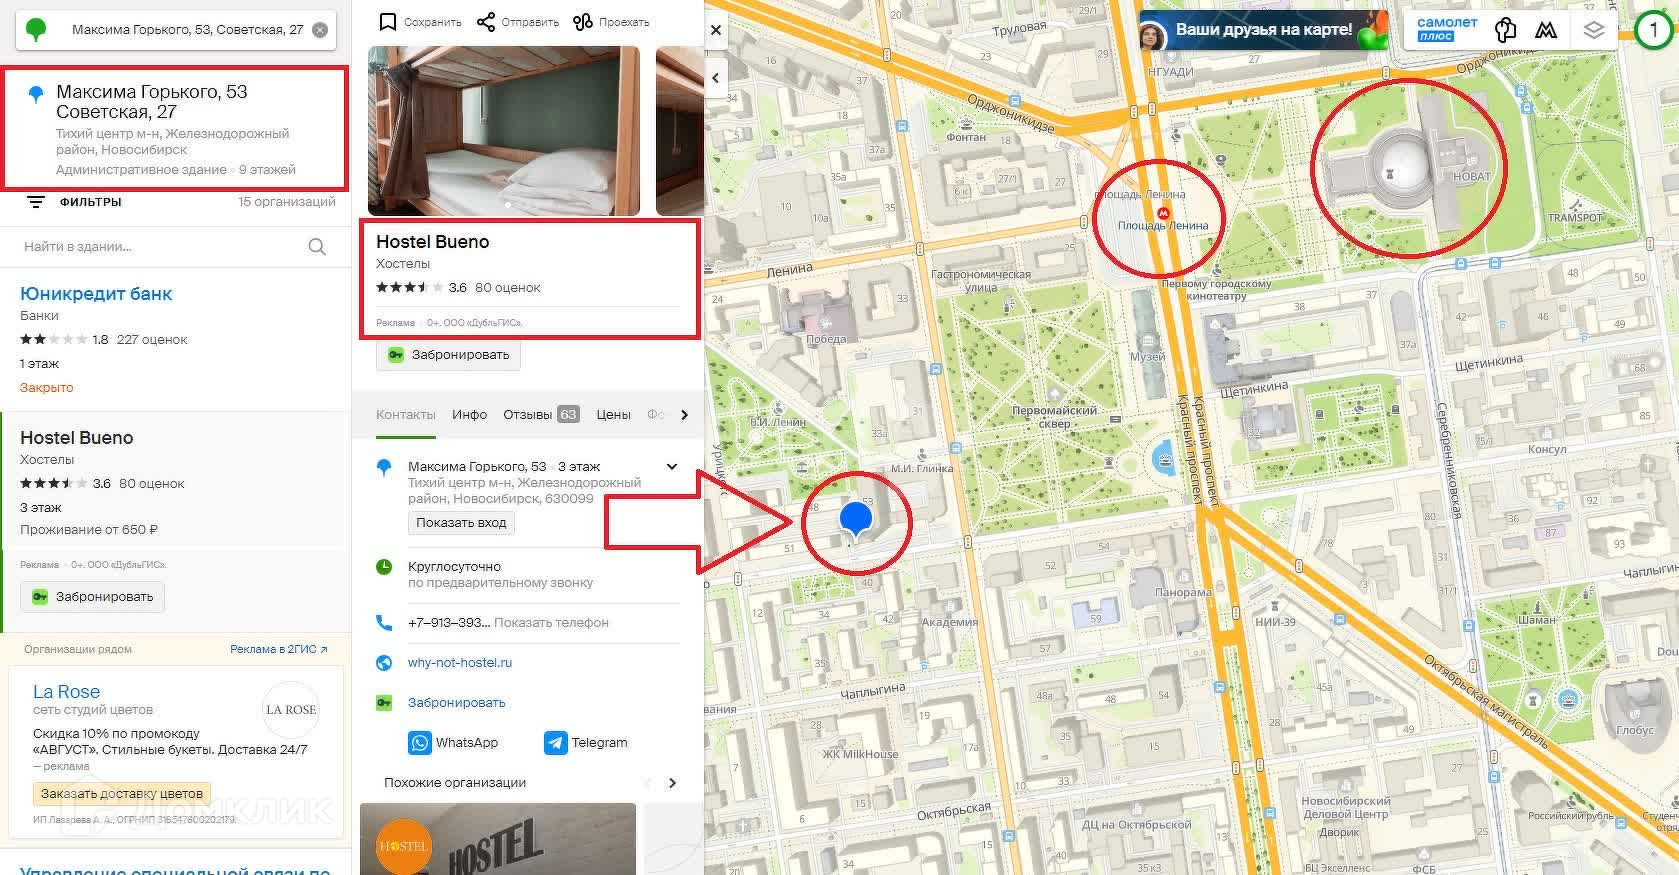
Task: Click the blue address pin icon in contacts
Action: [x=384, y=467]
